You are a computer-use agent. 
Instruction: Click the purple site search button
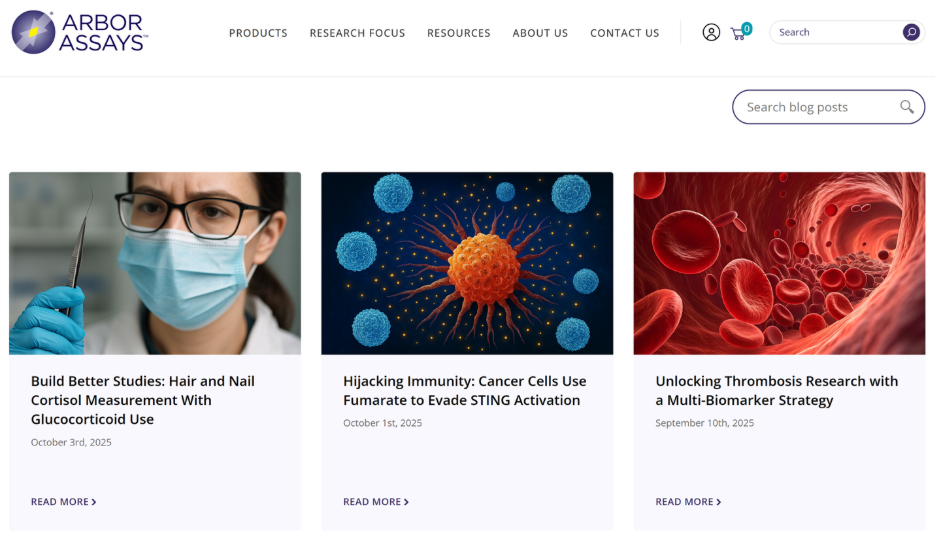pyautogui.click(x=911, y=32)
